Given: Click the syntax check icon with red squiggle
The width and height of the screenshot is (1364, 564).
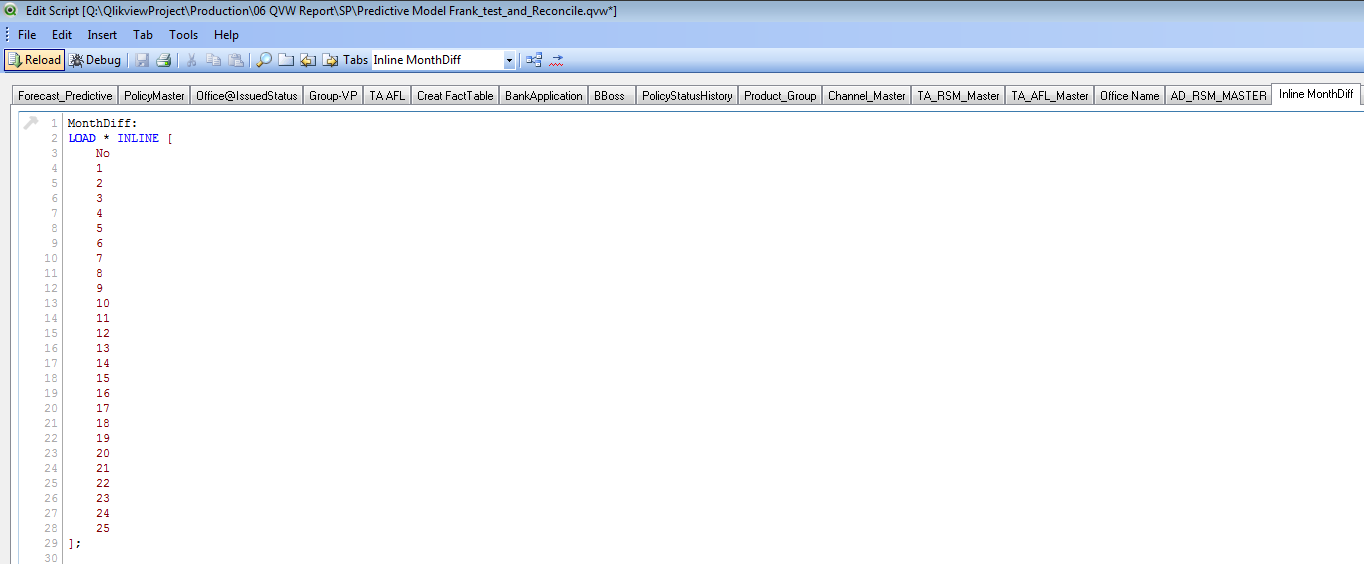Looking at the screenshot, I should click(557, 60).
